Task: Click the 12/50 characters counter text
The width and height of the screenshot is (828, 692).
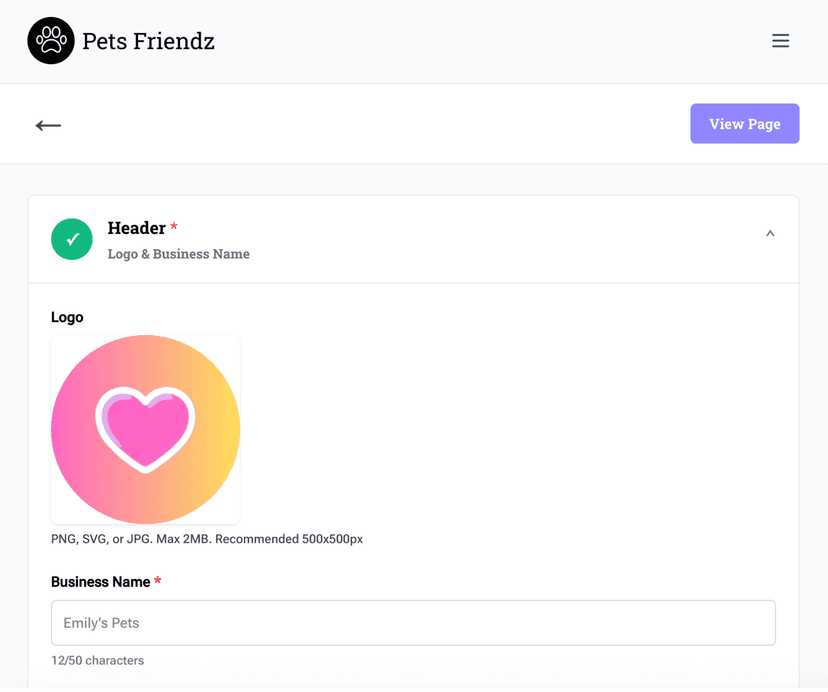Action: tap(97, 660)
